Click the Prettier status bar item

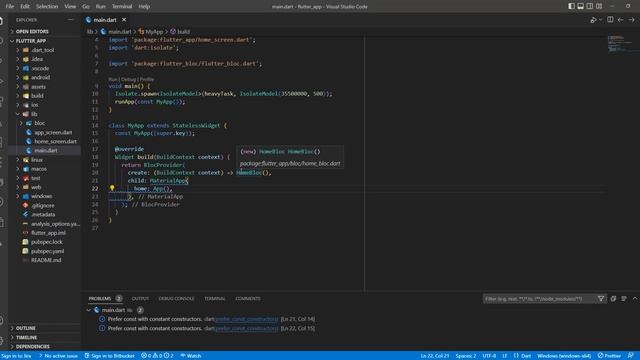609,356
